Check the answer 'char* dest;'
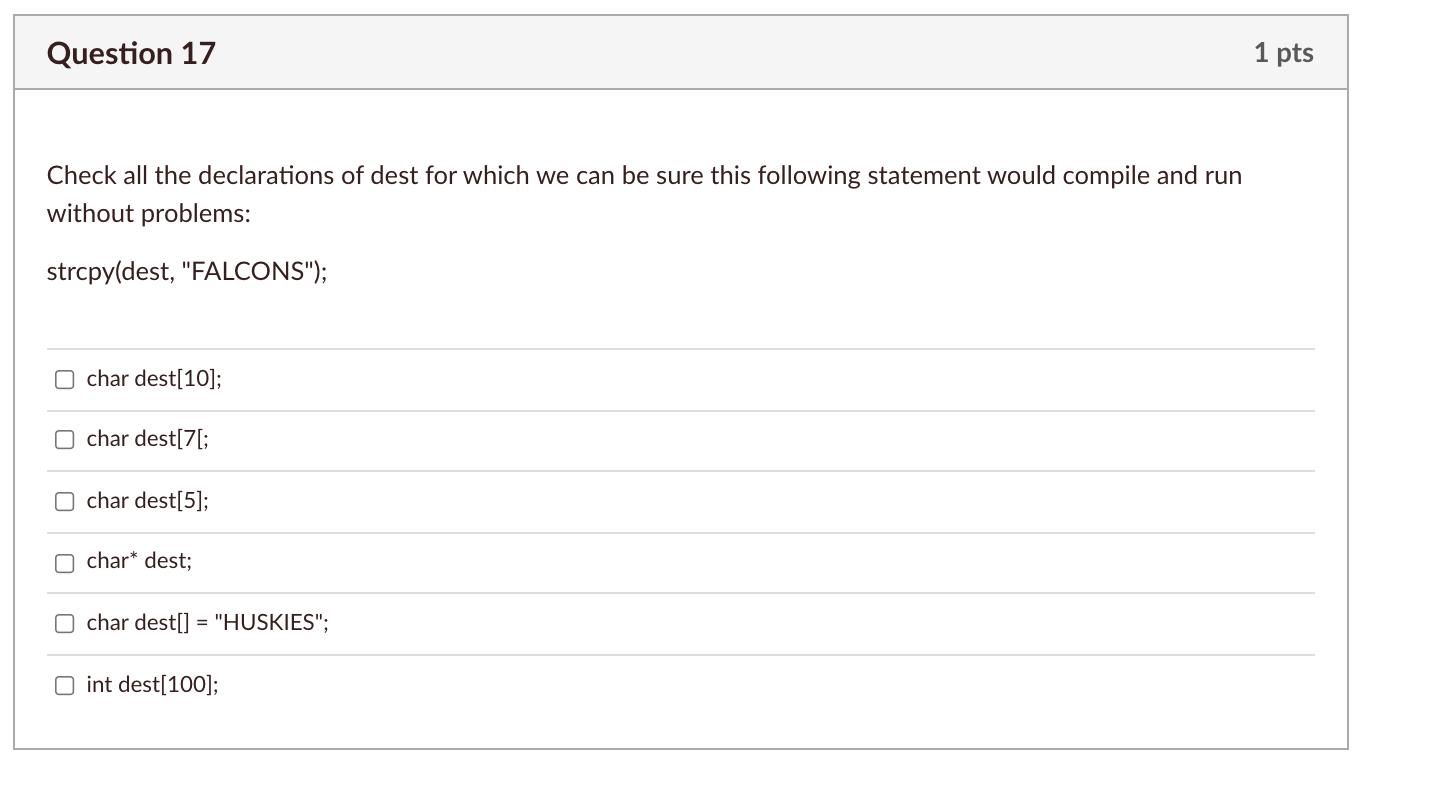 (x=64, y=563)
